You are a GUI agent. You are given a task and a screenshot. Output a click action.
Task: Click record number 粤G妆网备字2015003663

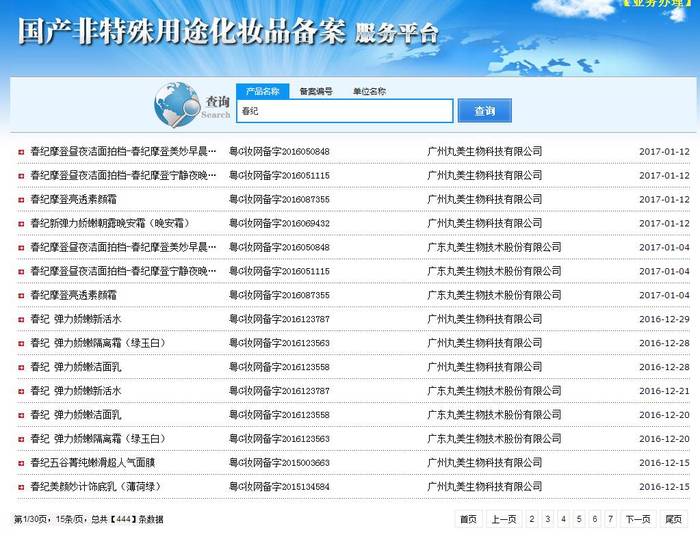click(x=279, y=463)
